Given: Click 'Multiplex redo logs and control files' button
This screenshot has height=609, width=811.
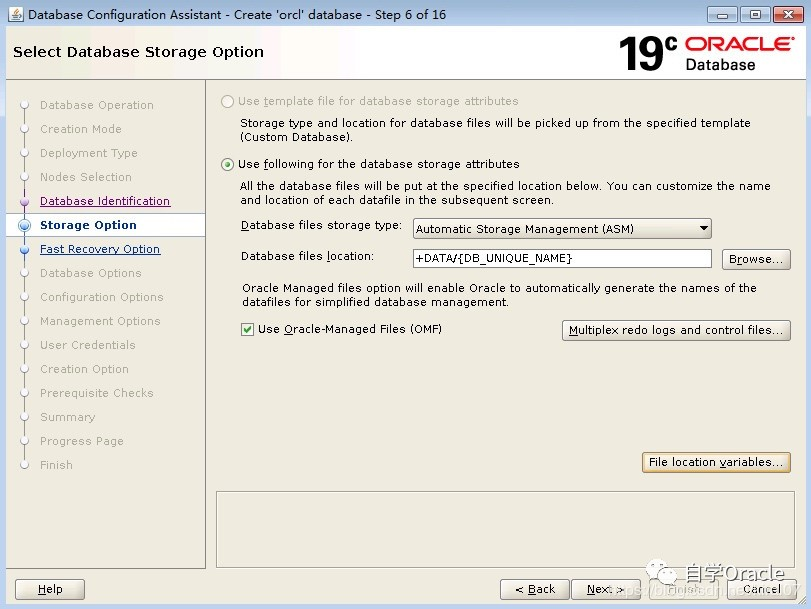Looking at the screenshot, I should pyautogui.click(x=676, y=328).
